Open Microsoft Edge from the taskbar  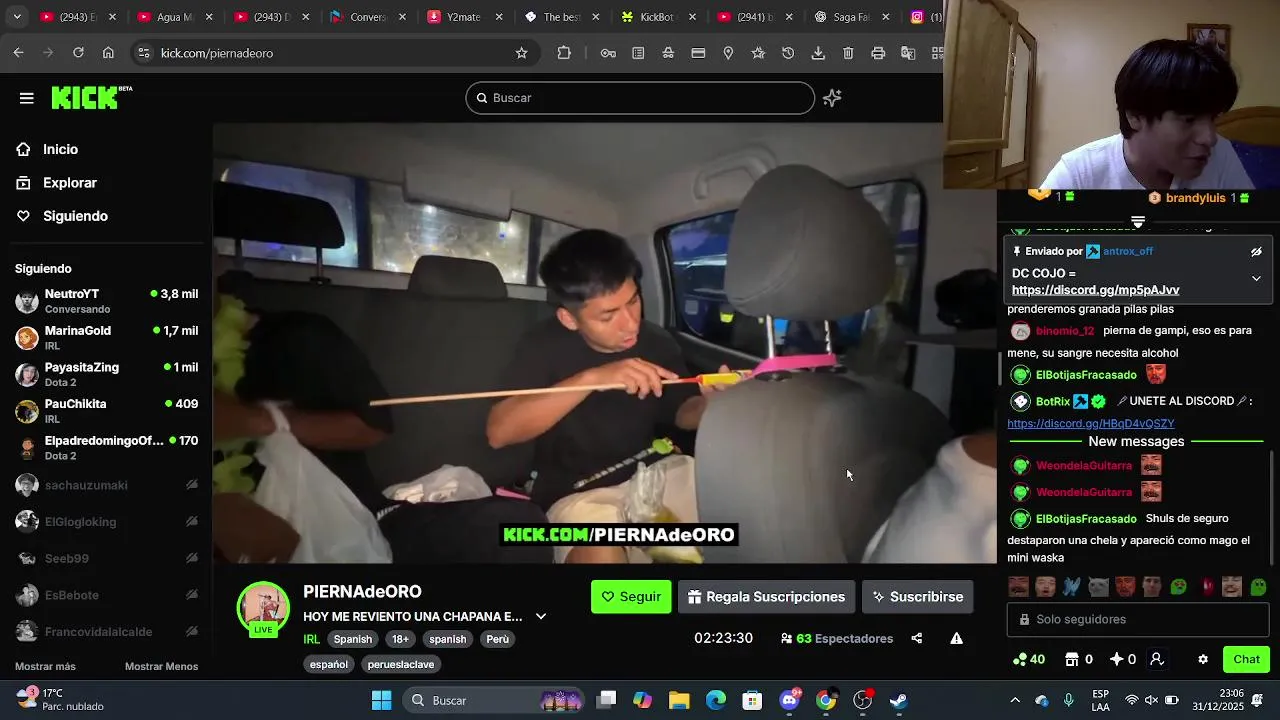coord(716,700)
